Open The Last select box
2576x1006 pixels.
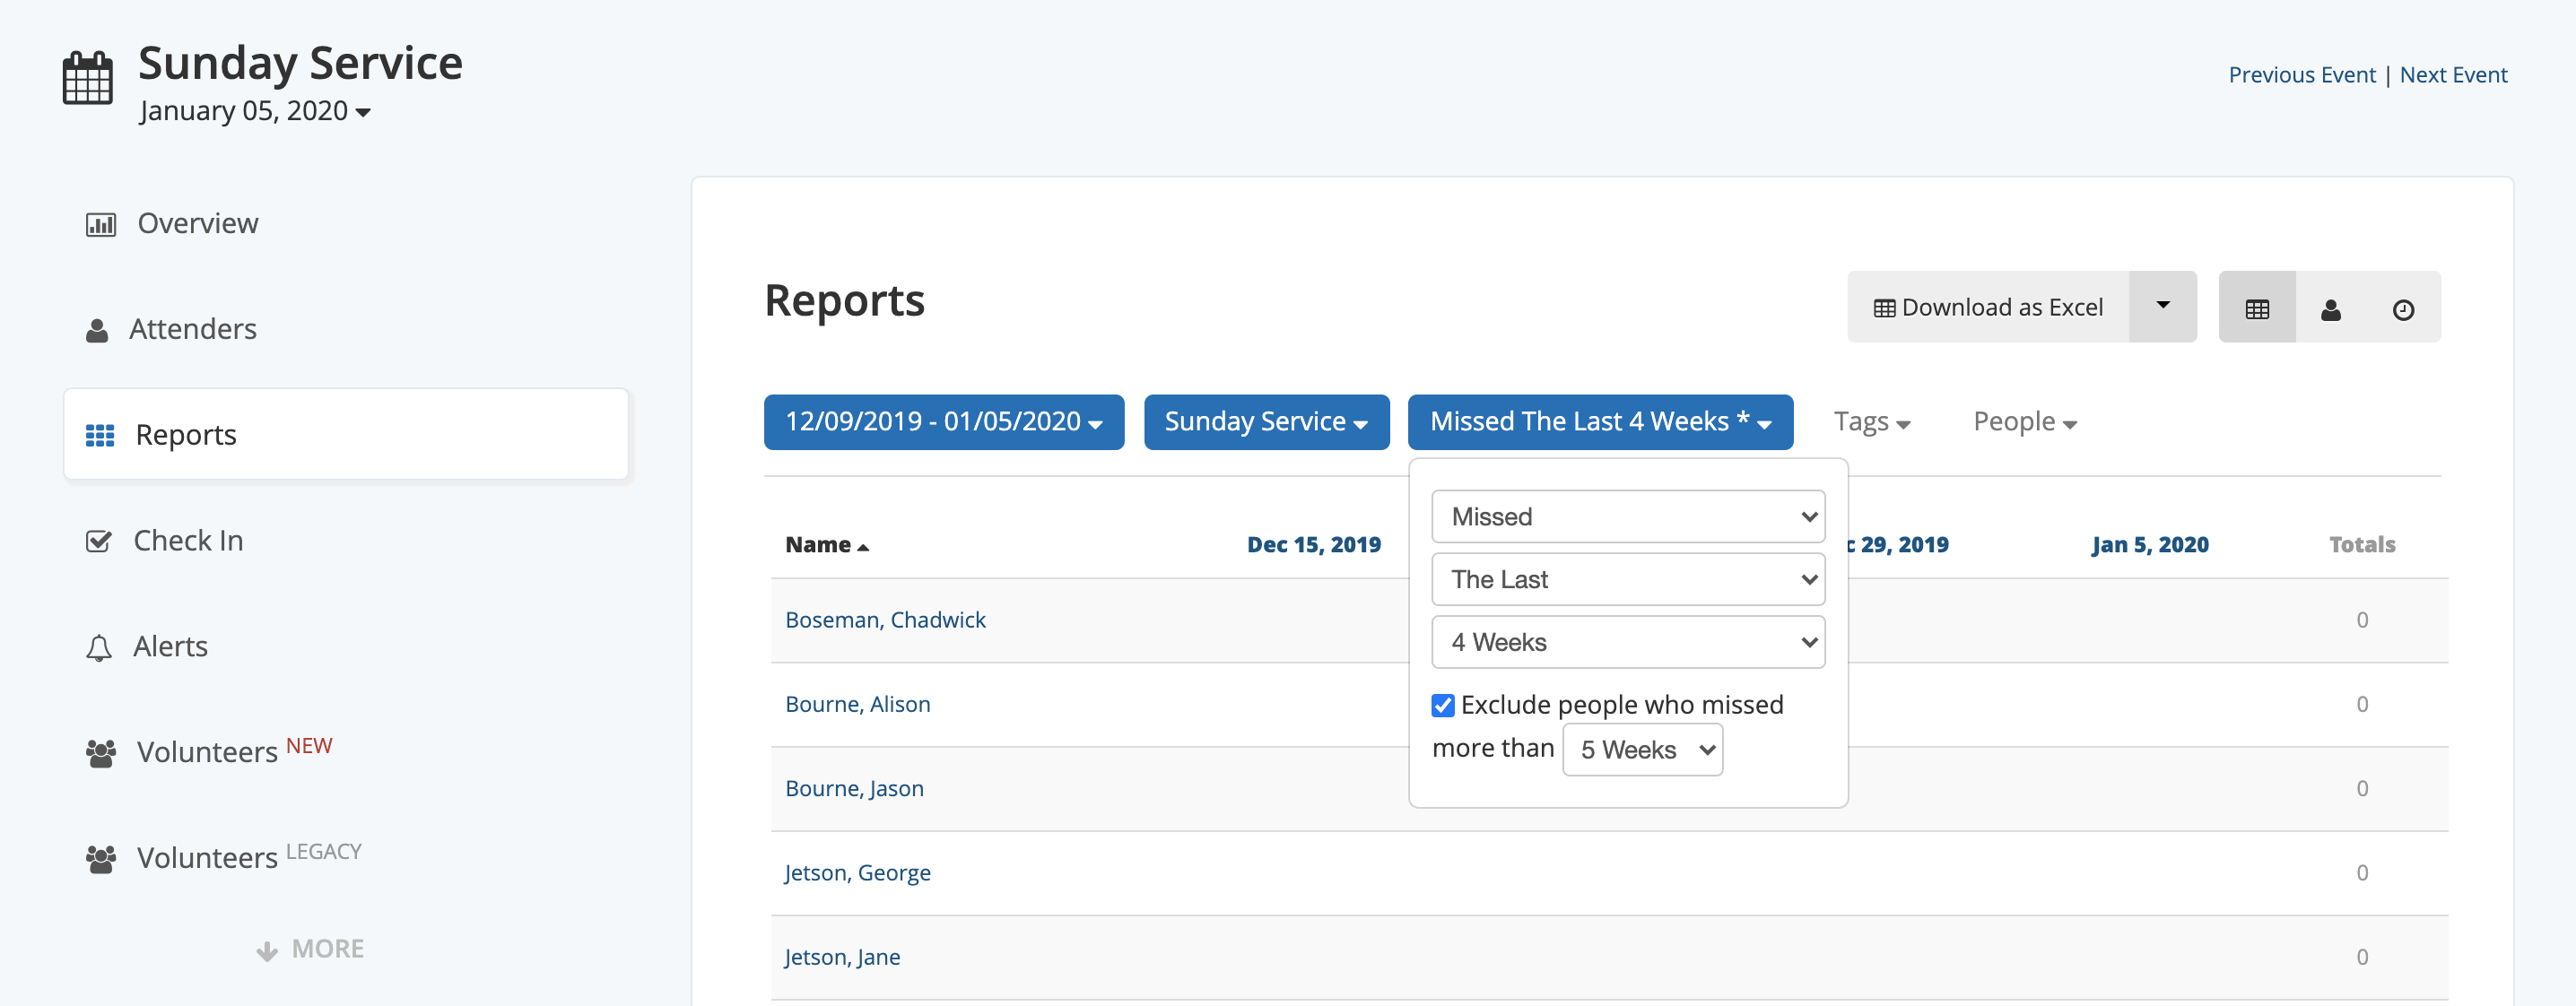pyautogui.click(x=1628, y=580)
